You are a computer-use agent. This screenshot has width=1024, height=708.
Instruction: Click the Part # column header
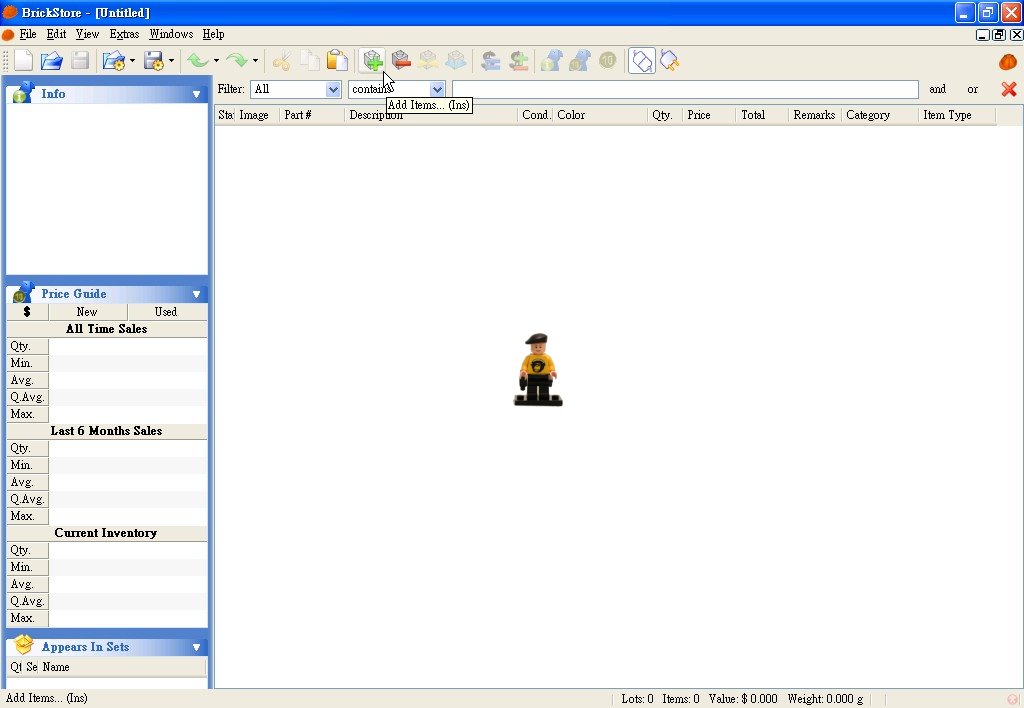(312, 115)
